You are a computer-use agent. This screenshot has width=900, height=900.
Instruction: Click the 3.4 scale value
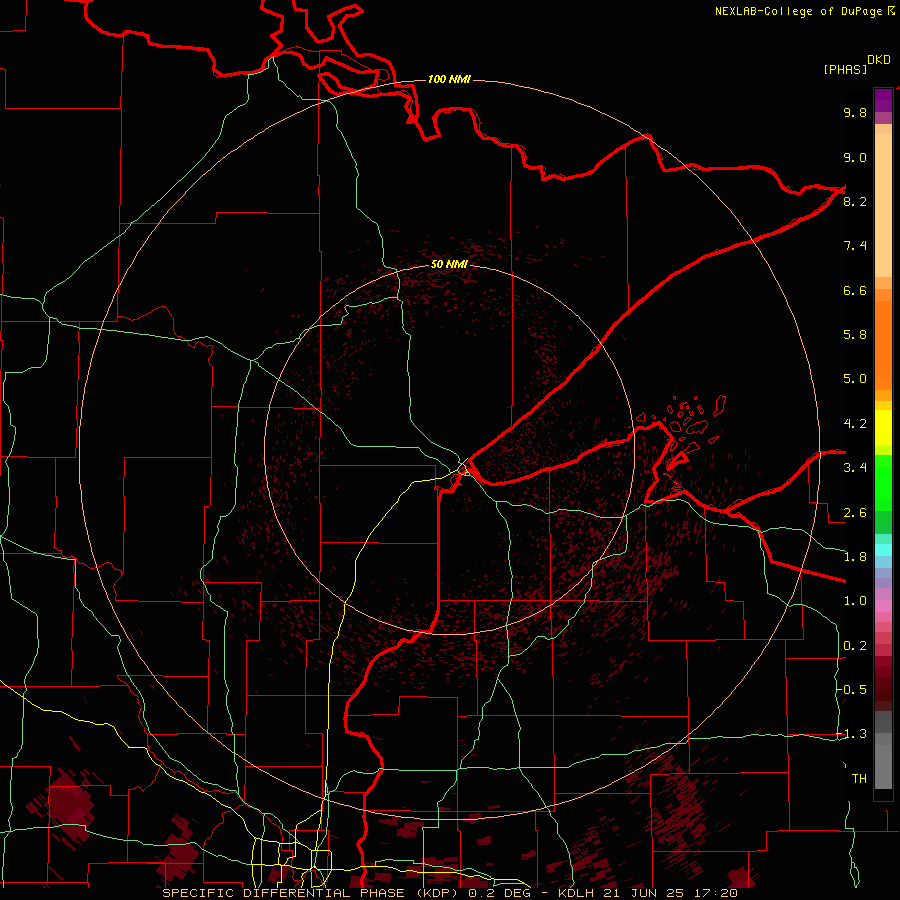click(855, 468)
